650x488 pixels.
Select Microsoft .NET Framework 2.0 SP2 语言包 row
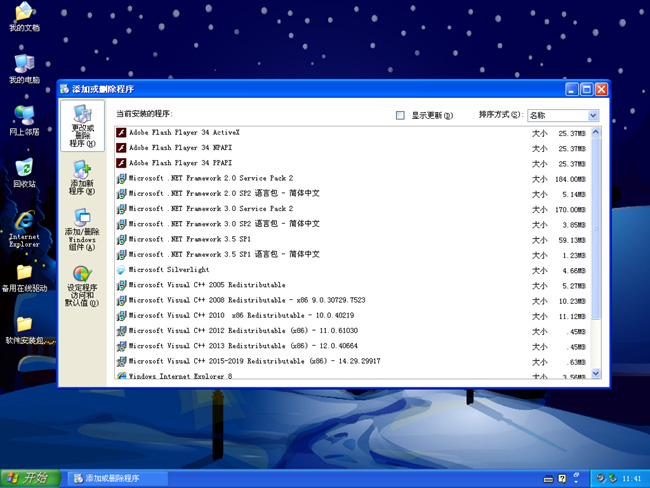click(x=353, y=194)
